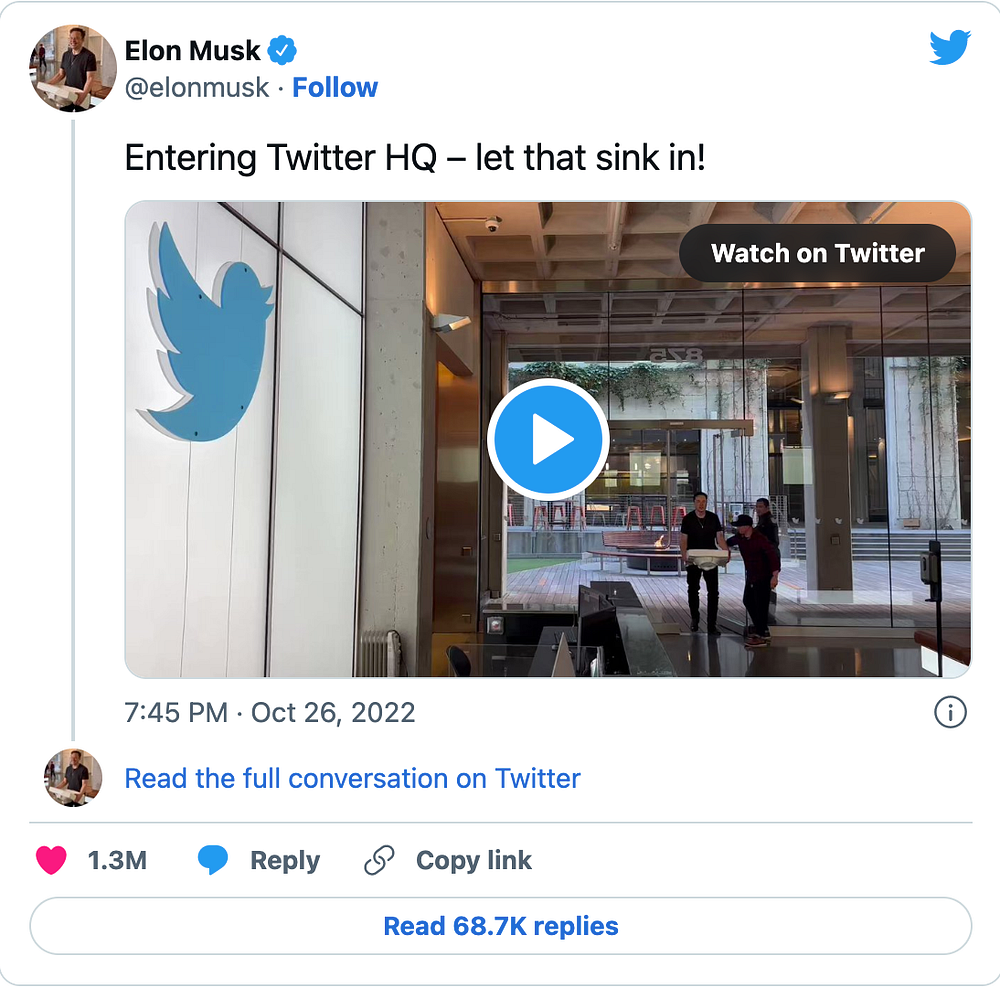Image resolution: width=1000 pixels, height=987 pixels.
Task: Click the 1.3M likes count
Action: tap(117, 860)
